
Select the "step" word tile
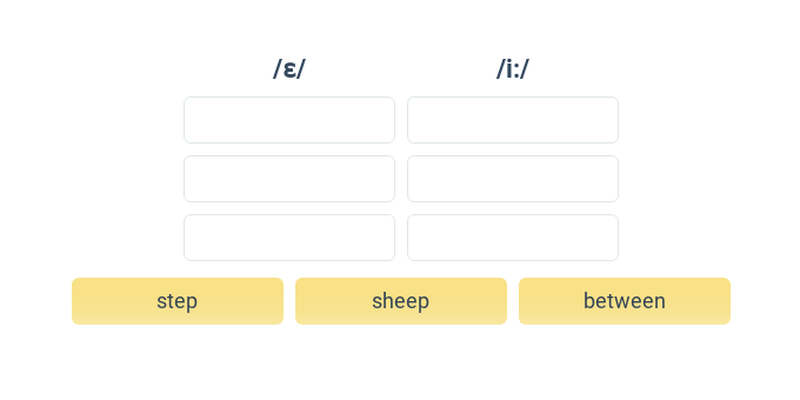coord(177,301)
